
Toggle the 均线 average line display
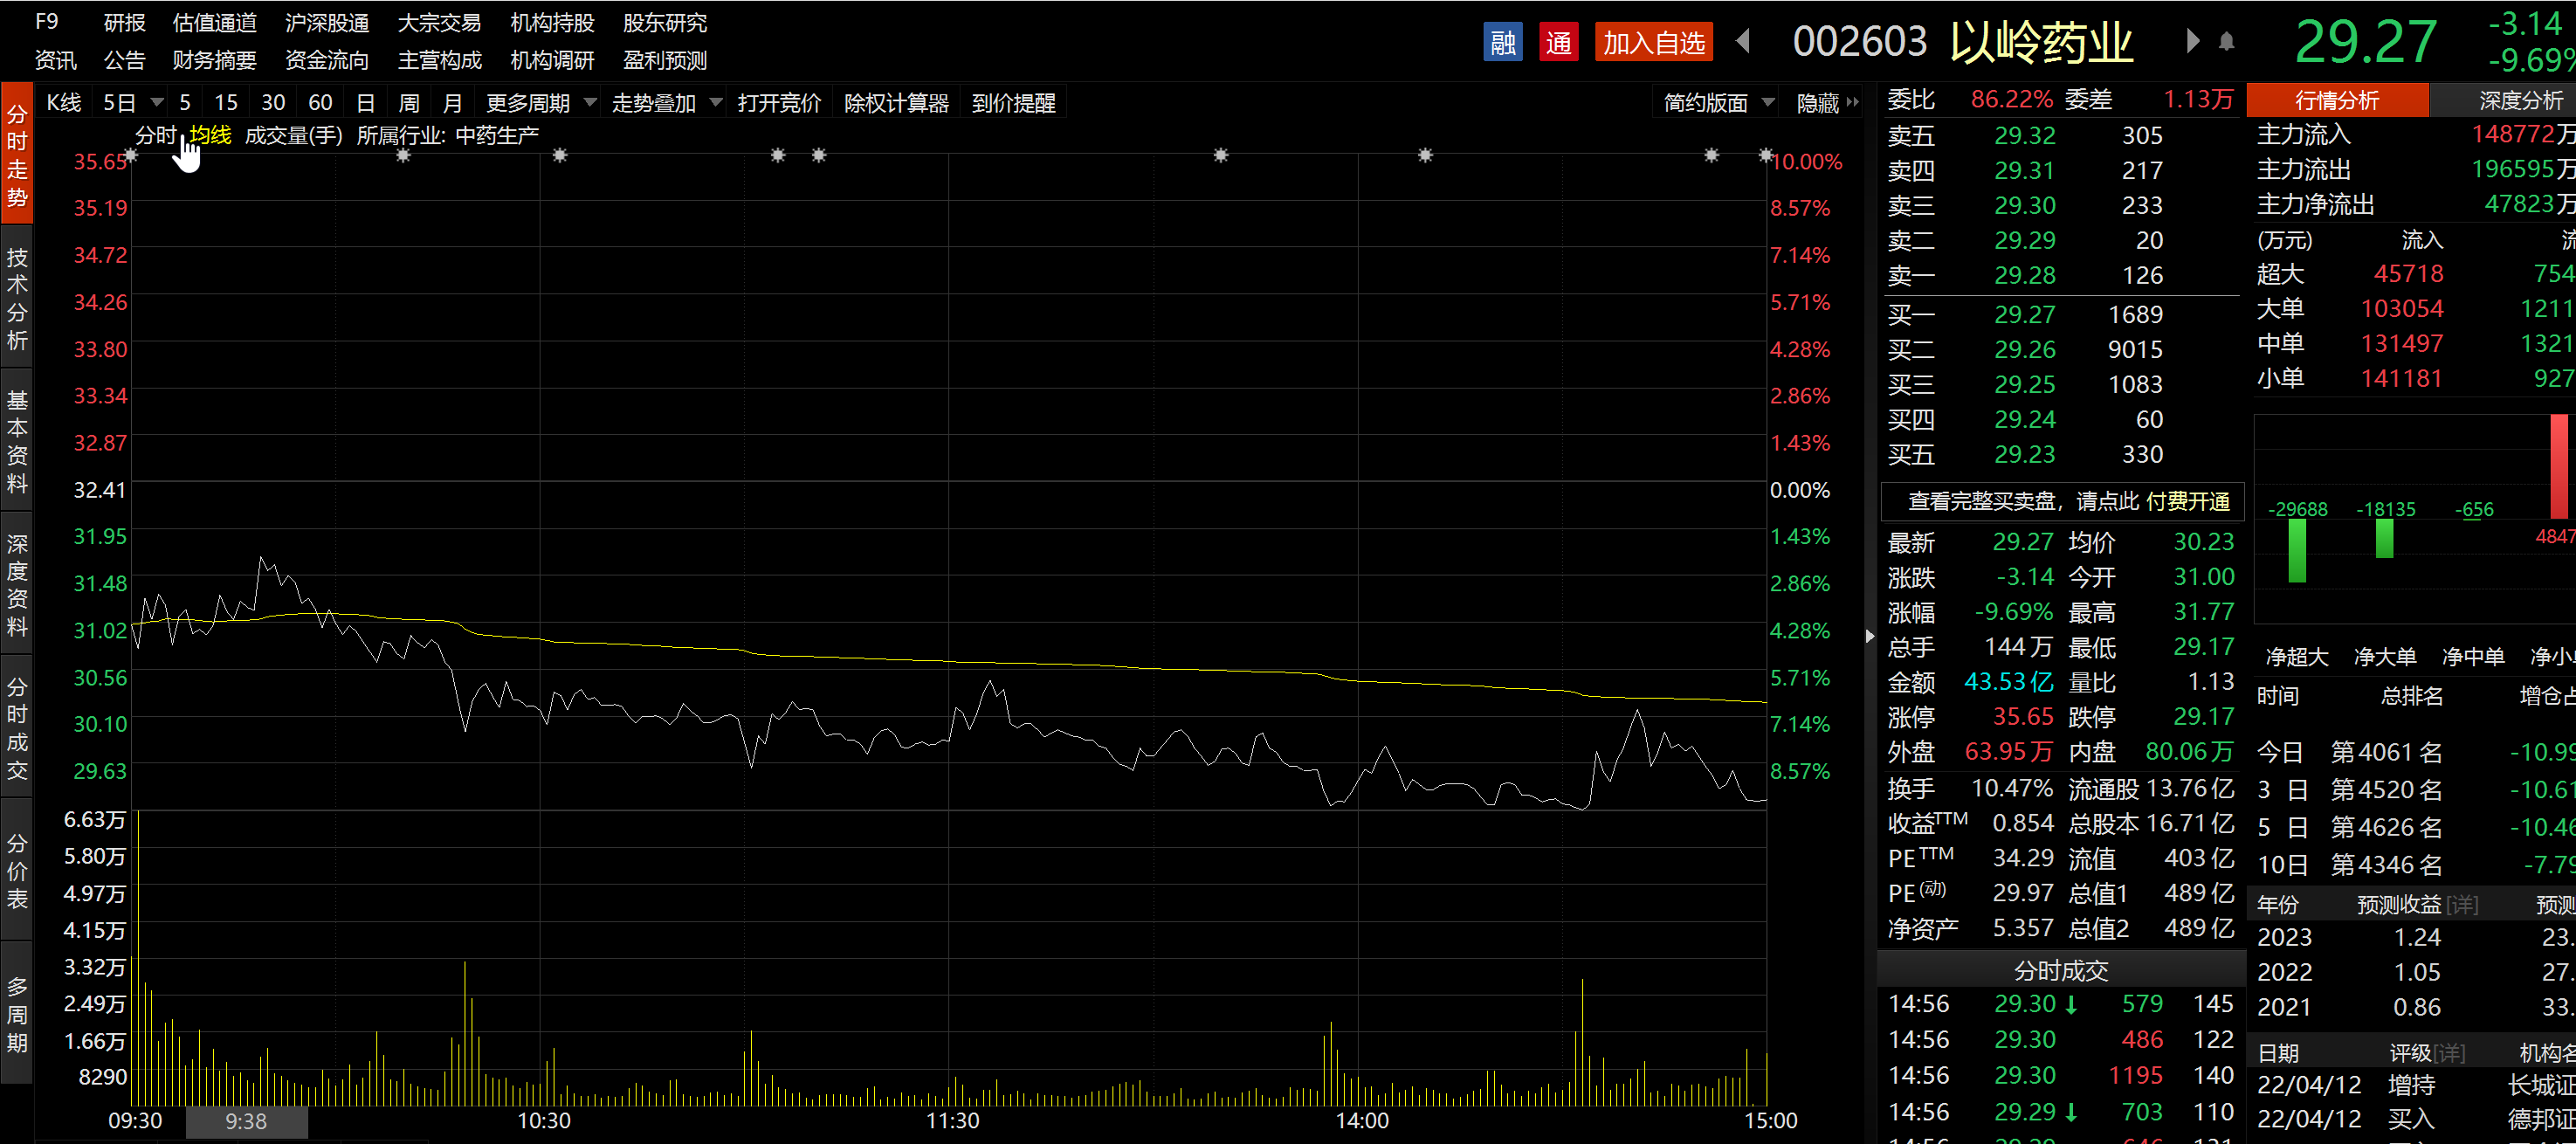(210, 135)
